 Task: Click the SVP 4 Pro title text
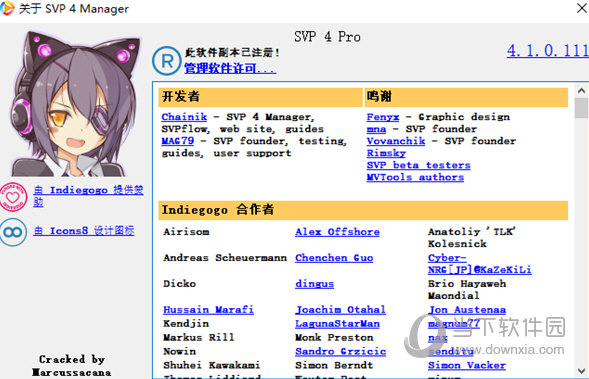pyautogui.click(x=327, y=36)
